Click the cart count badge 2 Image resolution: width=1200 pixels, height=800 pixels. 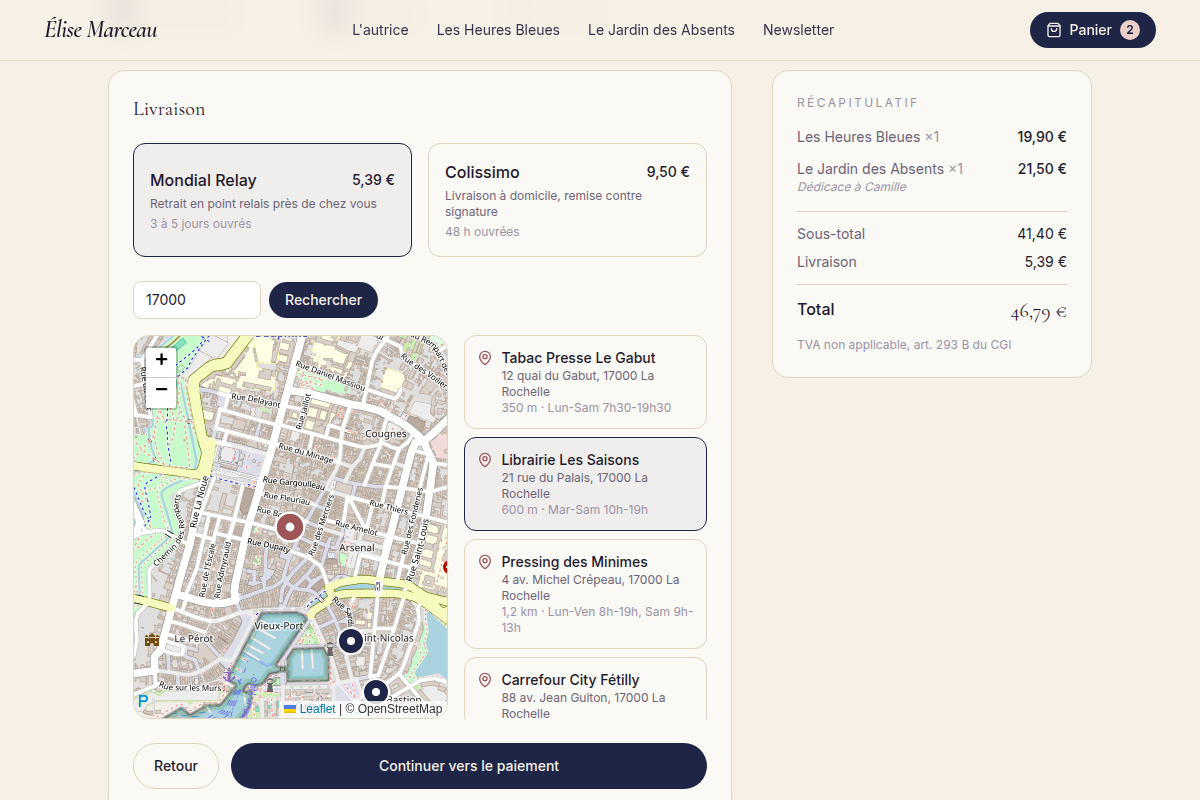(1130, 30)
